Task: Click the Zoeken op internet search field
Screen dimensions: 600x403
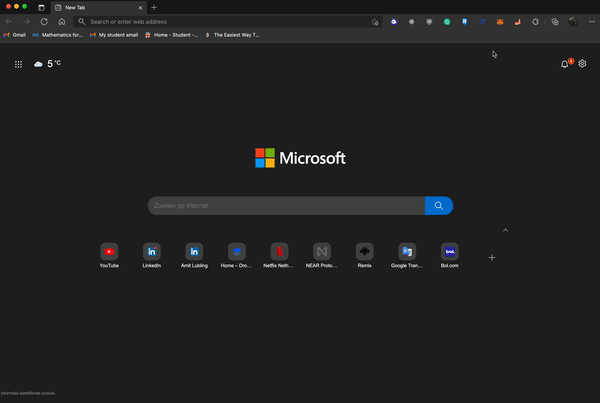Action: pos(286,206)
